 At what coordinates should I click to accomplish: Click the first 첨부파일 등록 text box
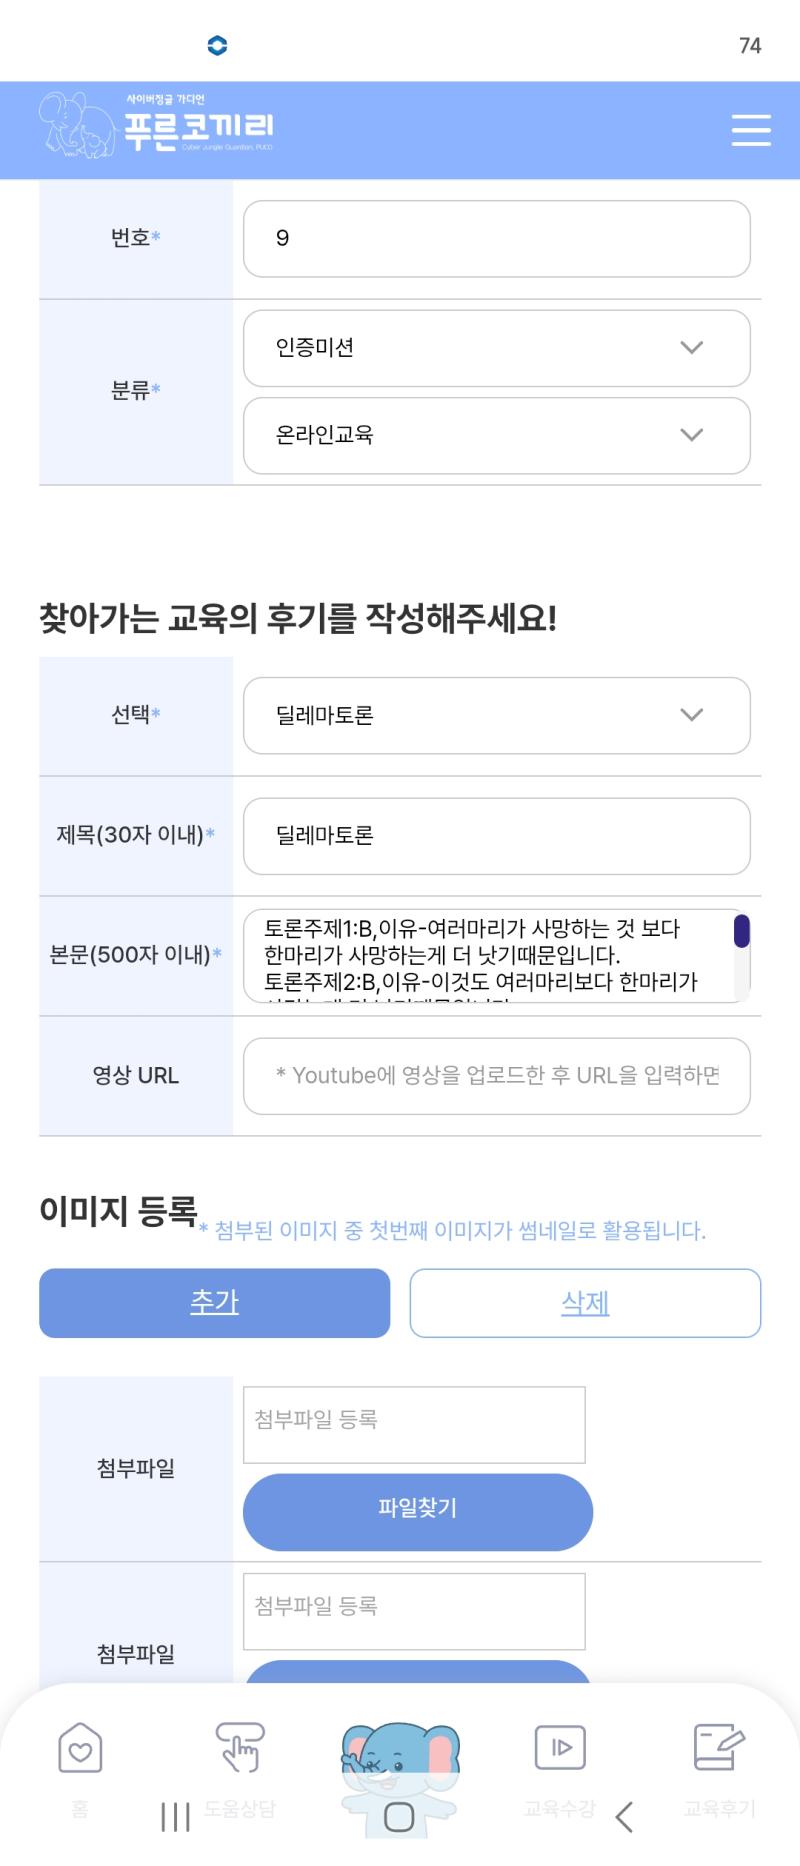coord(414,1425)
